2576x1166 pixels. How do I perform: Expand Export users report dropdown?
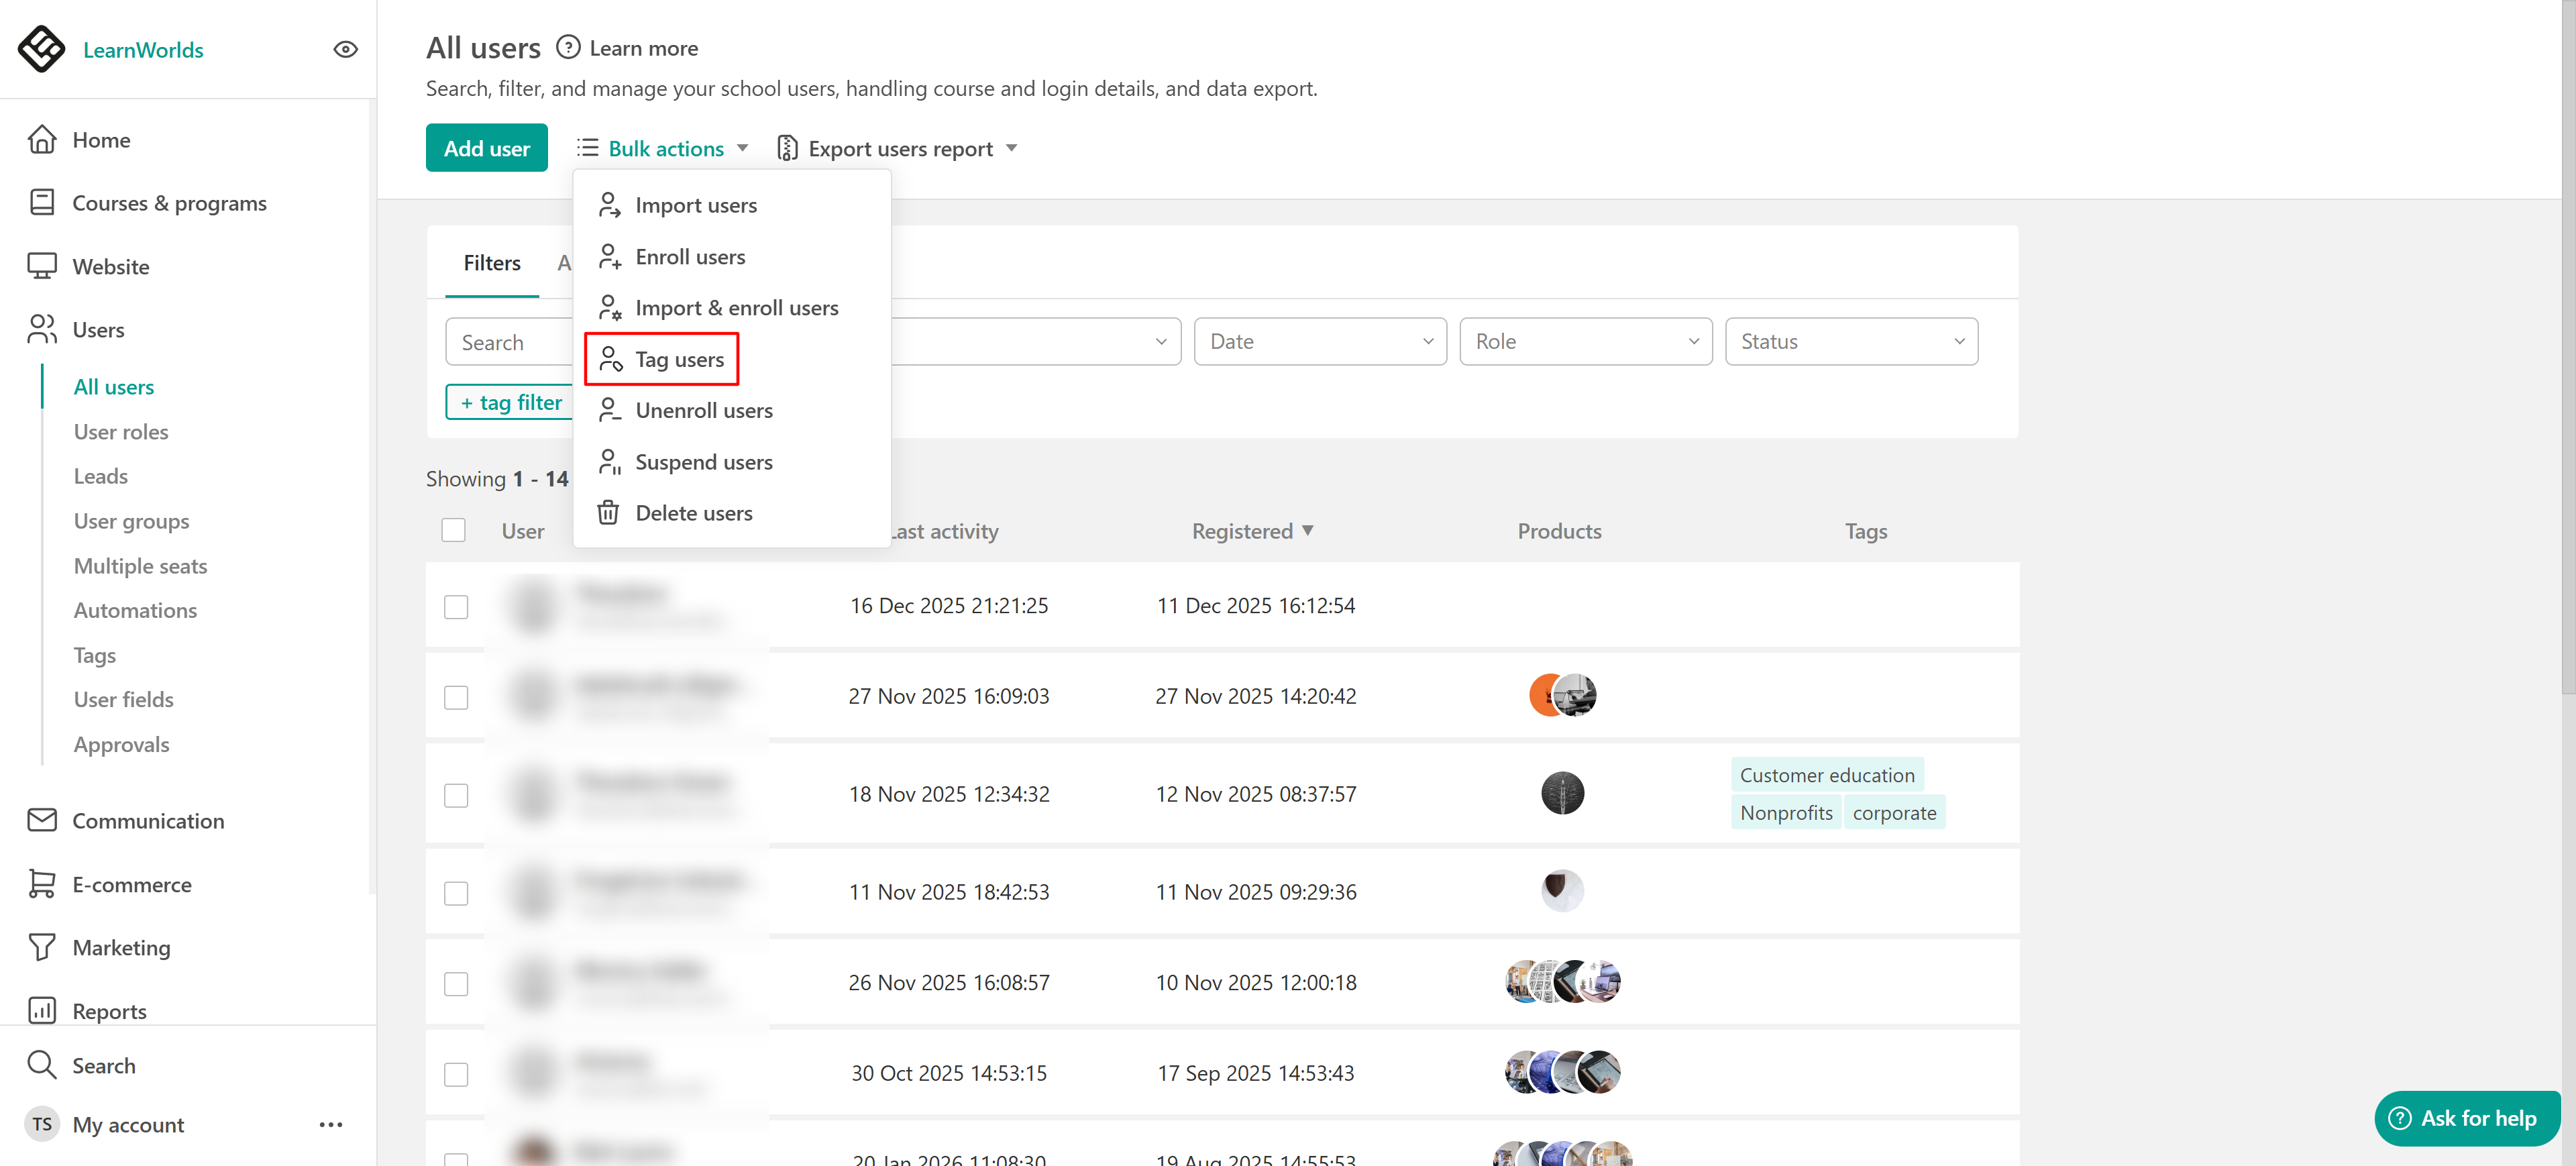(x=898, y=148)
